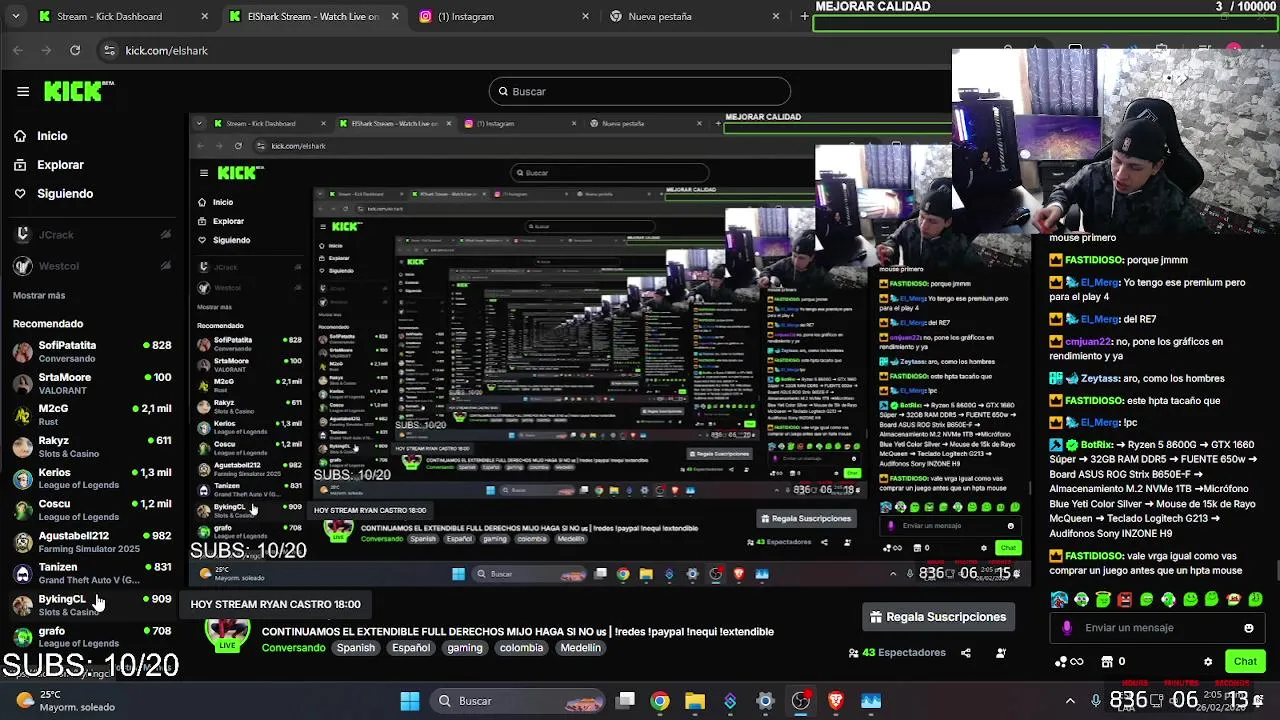Screen dimensions: 1280x720
Task: Open Kerios League of Legends channel
Action: pyautogui.click(x=90, y=478)
